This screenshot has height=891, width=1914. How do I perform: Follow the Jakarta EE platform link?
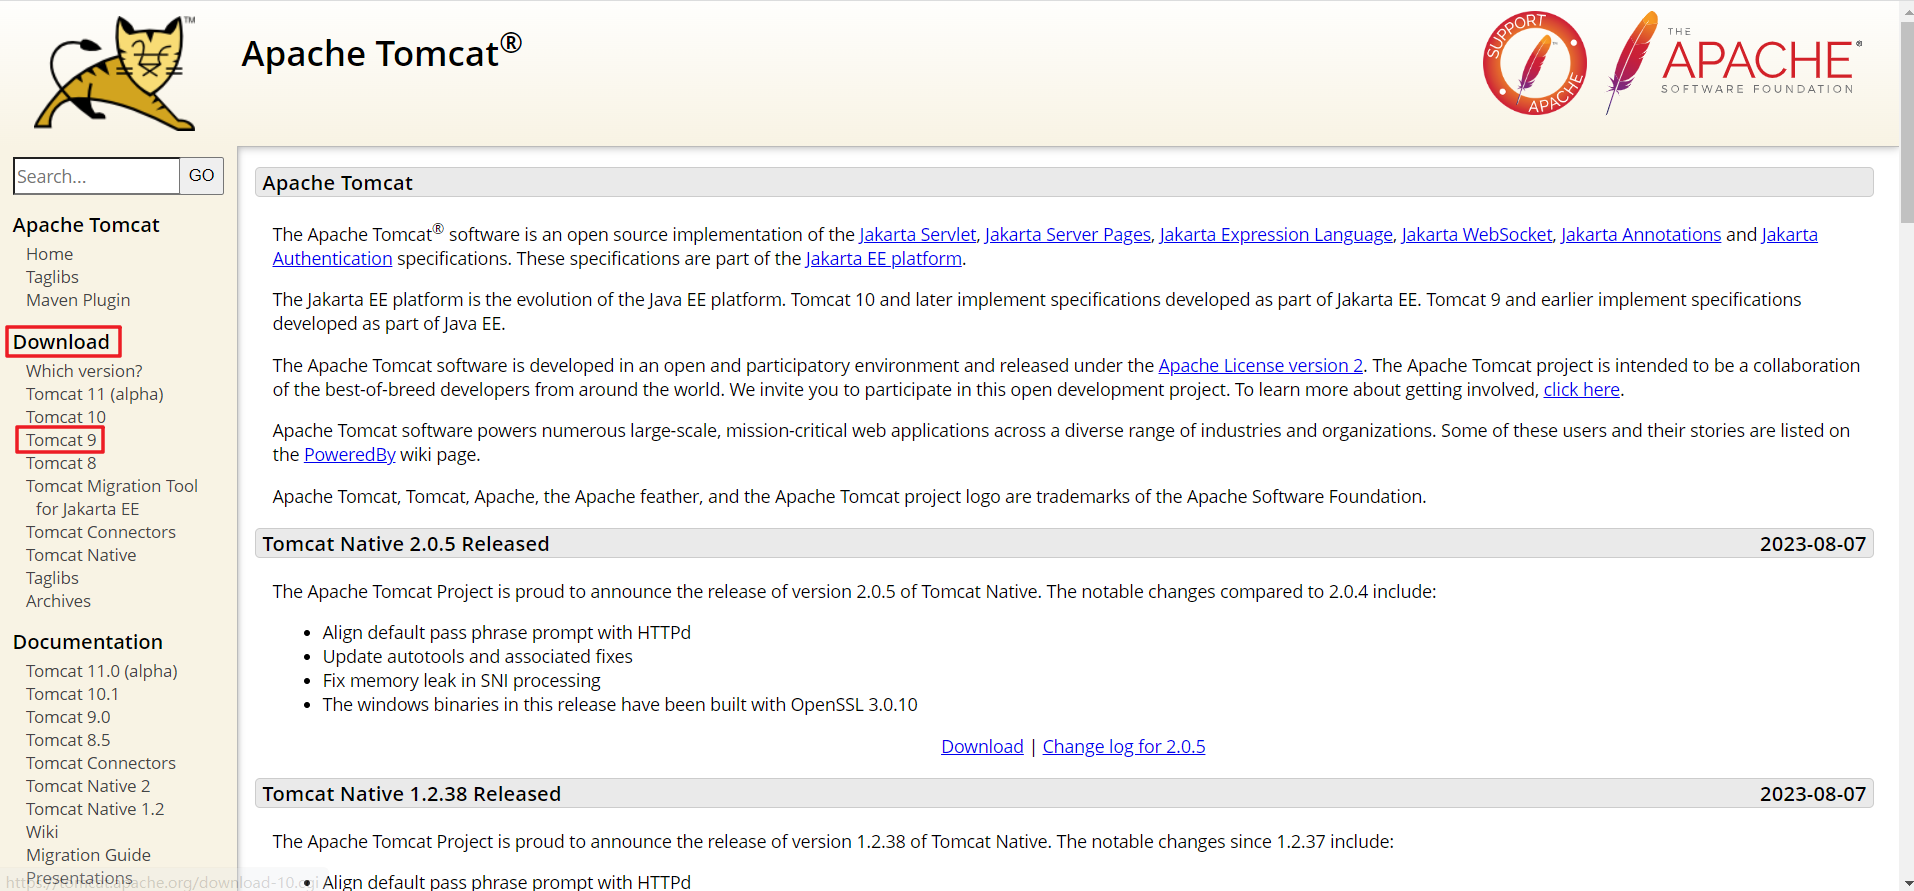[883, 258]
